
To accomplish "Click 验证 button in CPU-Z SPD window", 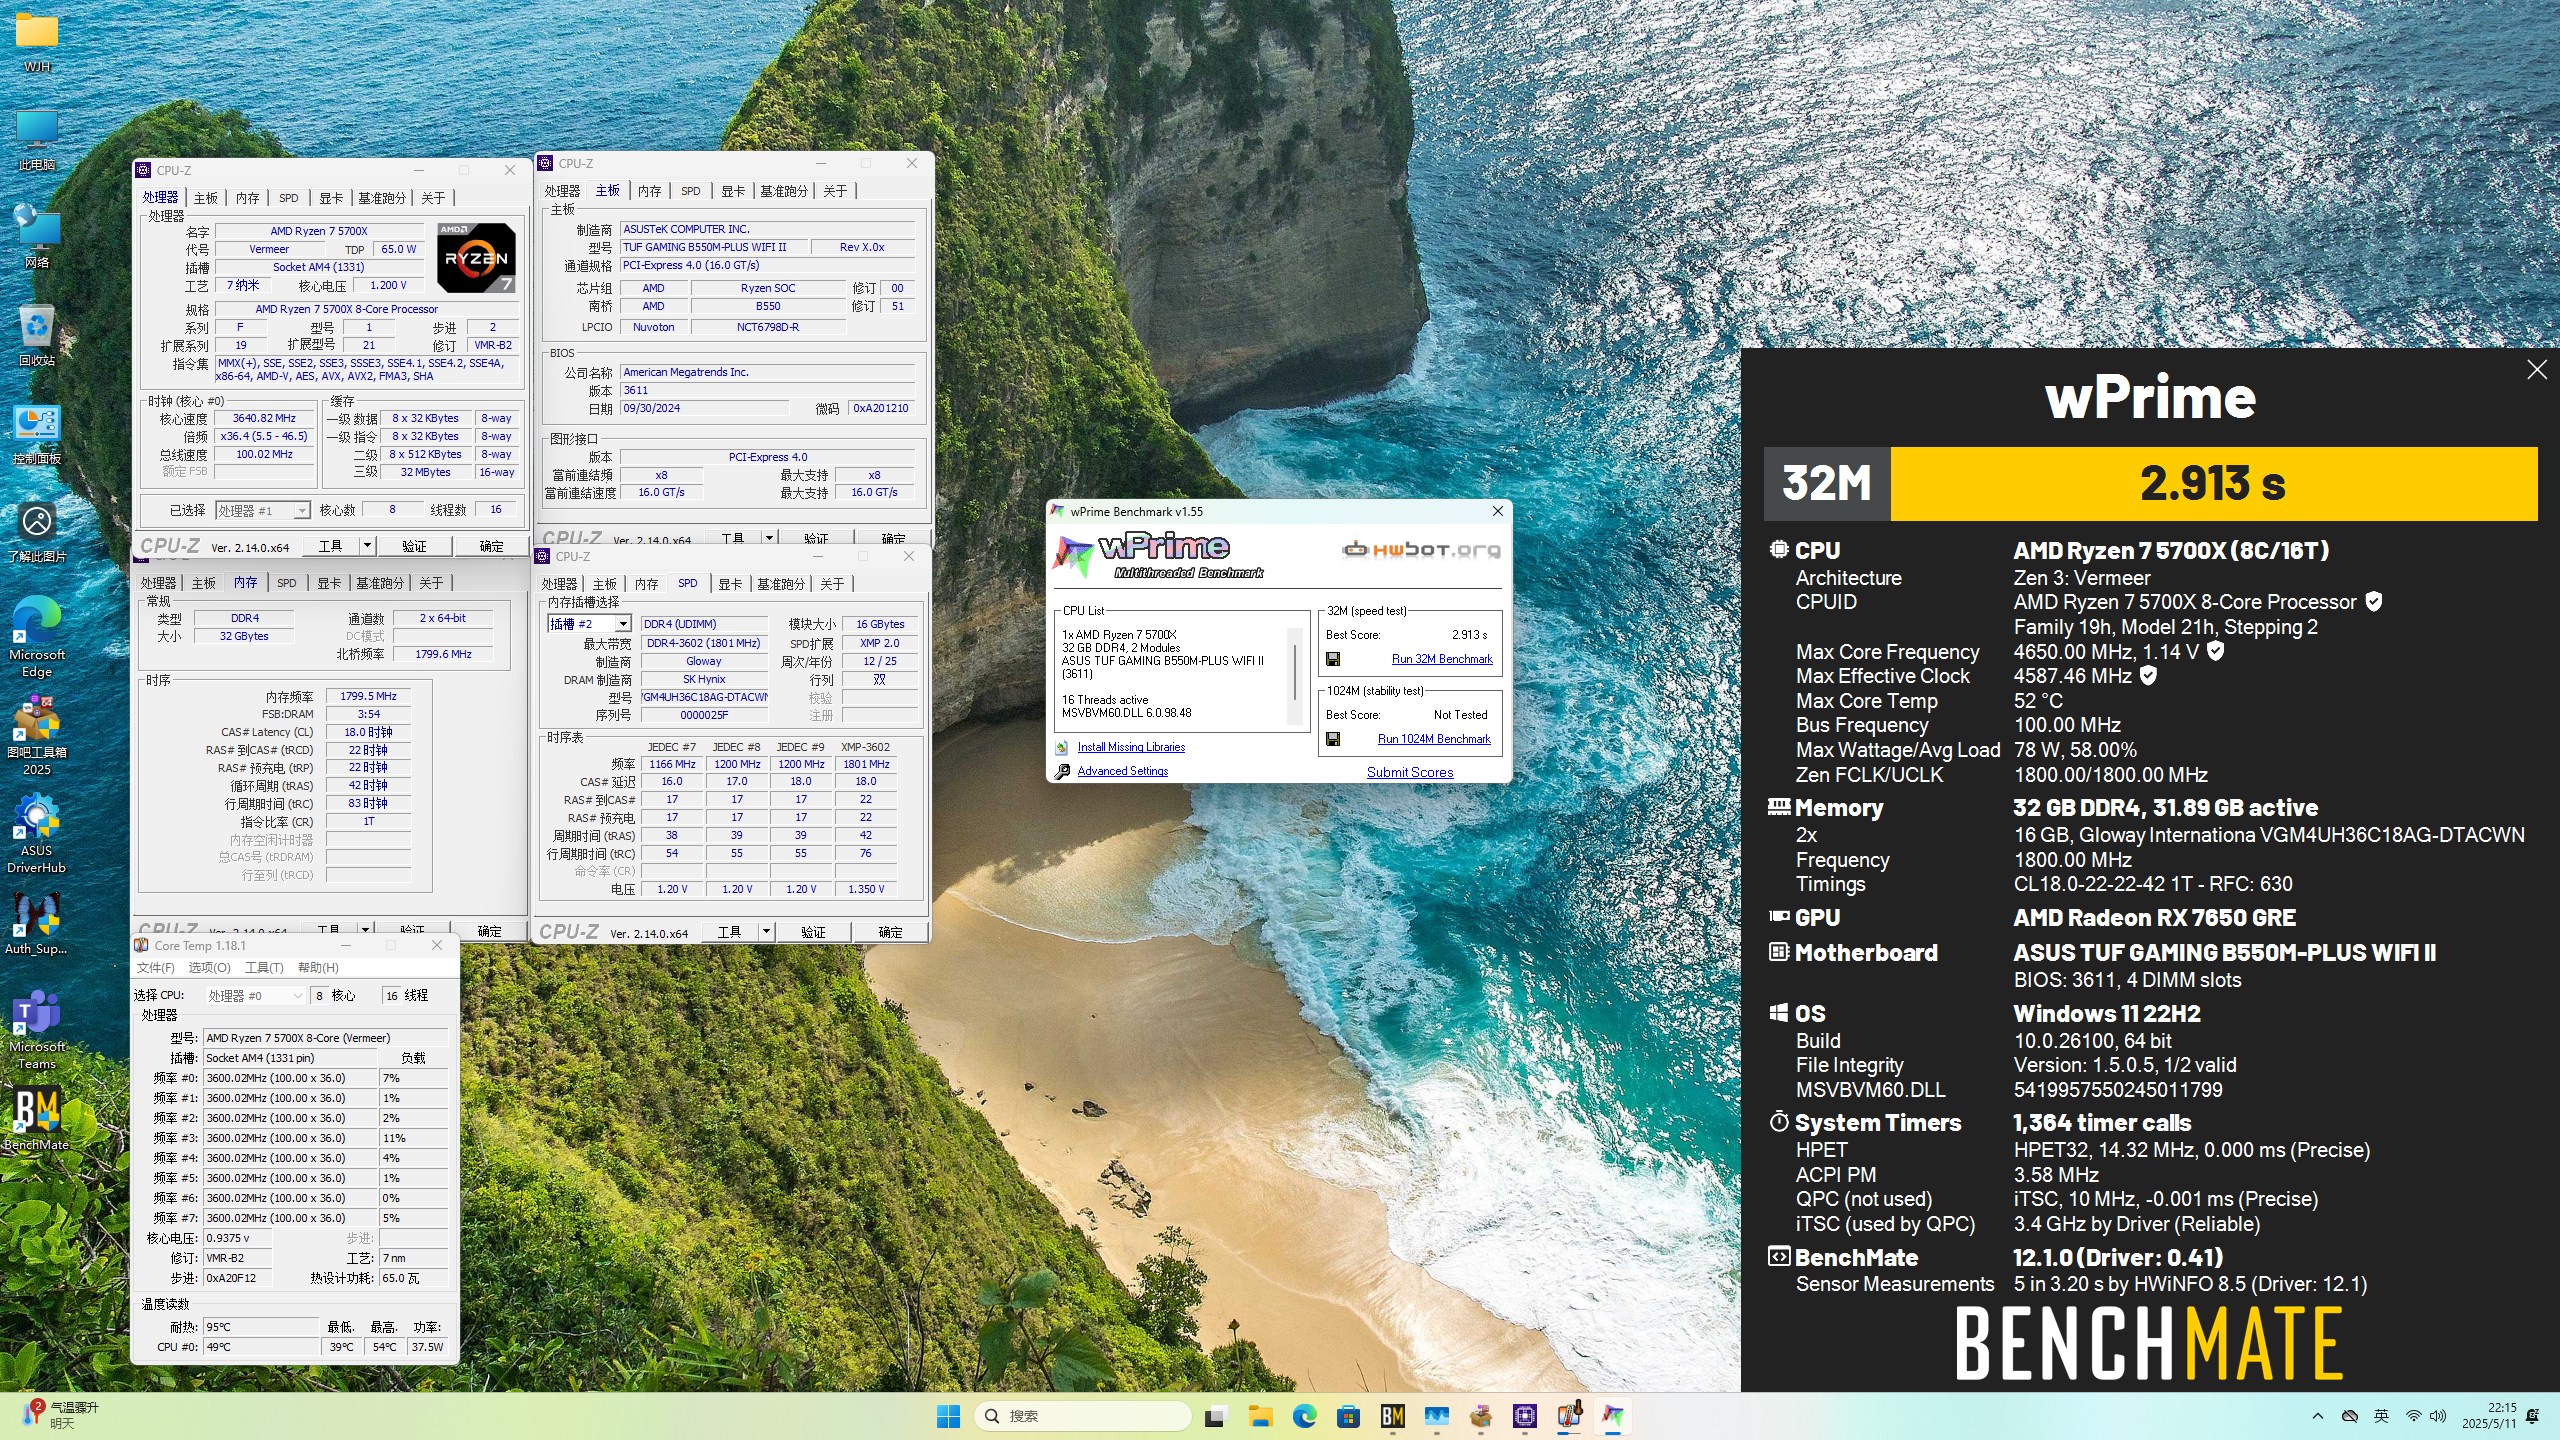I will (813, 932).
